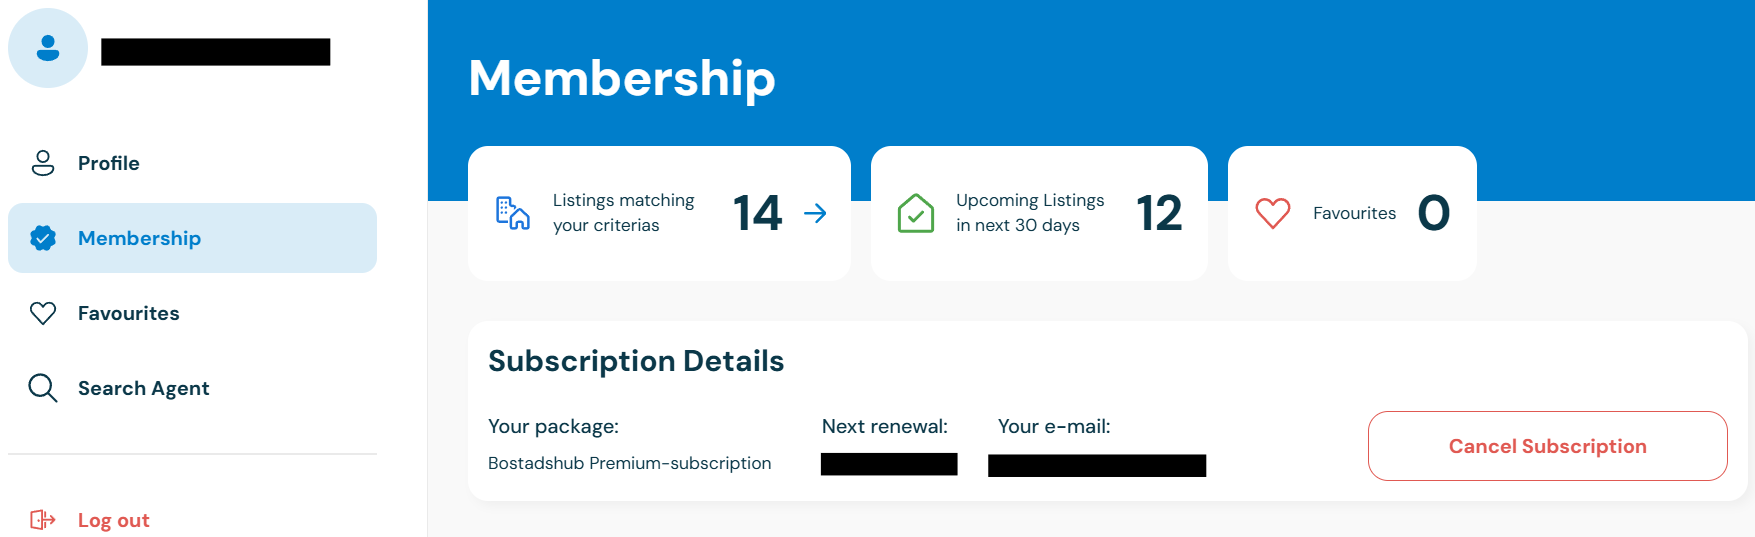
Task: Click the Log out link
Action: pos(114,520)
